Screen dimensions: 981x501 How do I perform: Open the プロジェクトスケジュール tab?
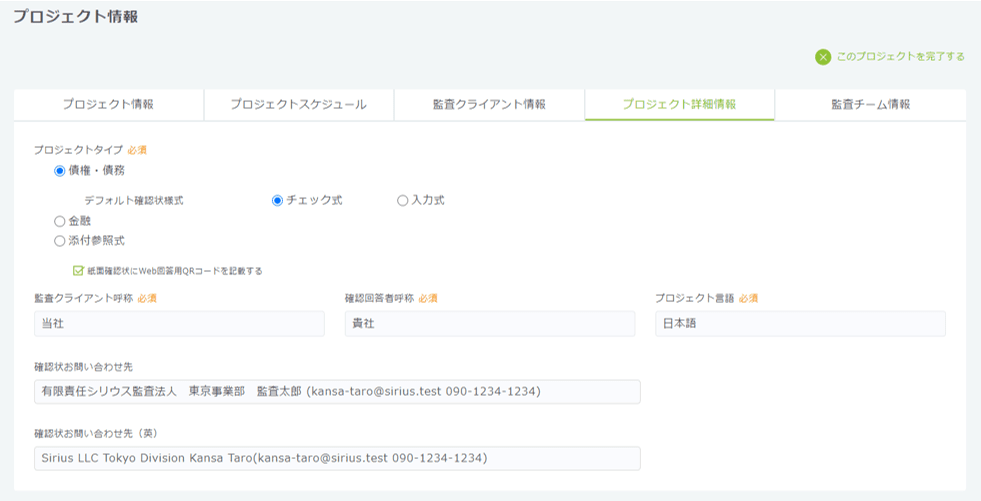[298, 104]
